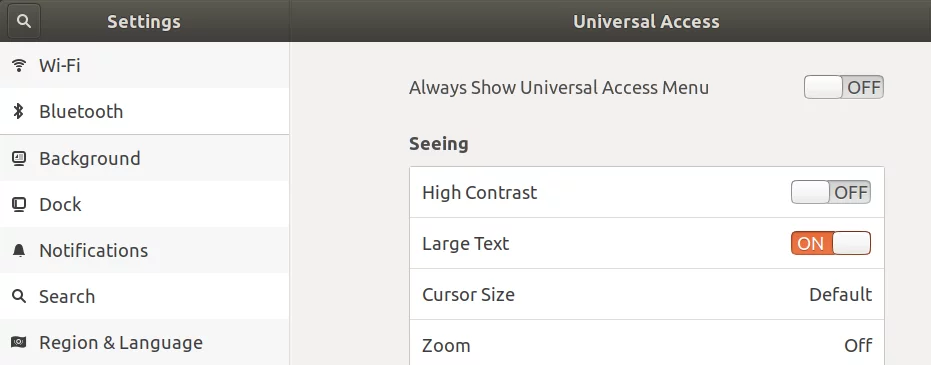Turn on the High Contrast switch
This screenshot has width=931, height=365.
coord(831,192)
